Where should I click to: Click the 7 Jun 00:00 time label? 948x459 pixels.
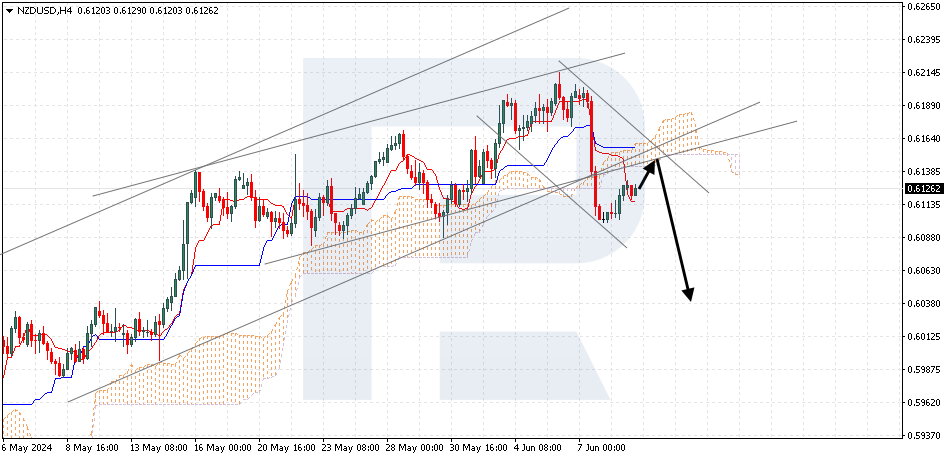point(602,448)
